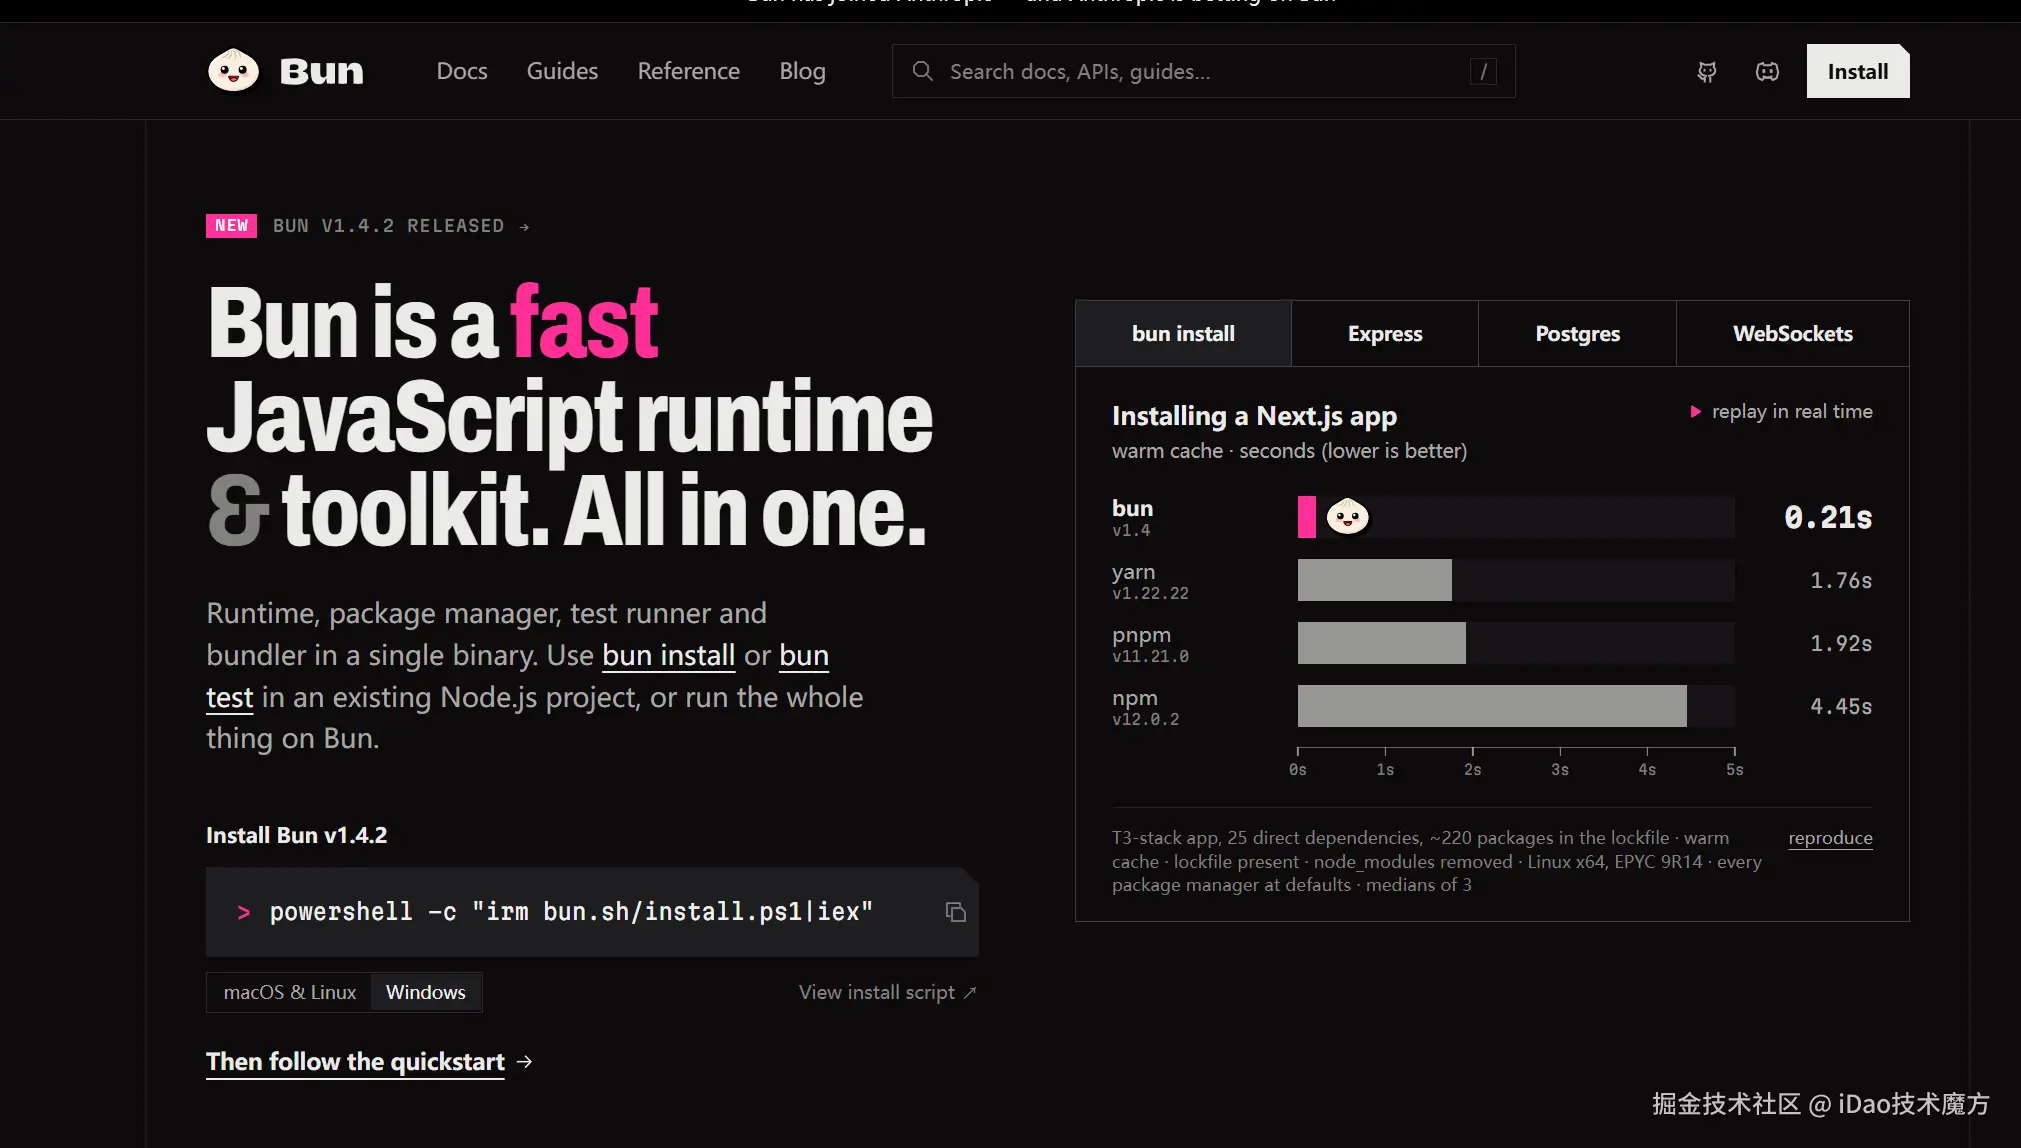
Task: Click the bun mascot on the benchmark bar
Action: (x=1347, y=517)
